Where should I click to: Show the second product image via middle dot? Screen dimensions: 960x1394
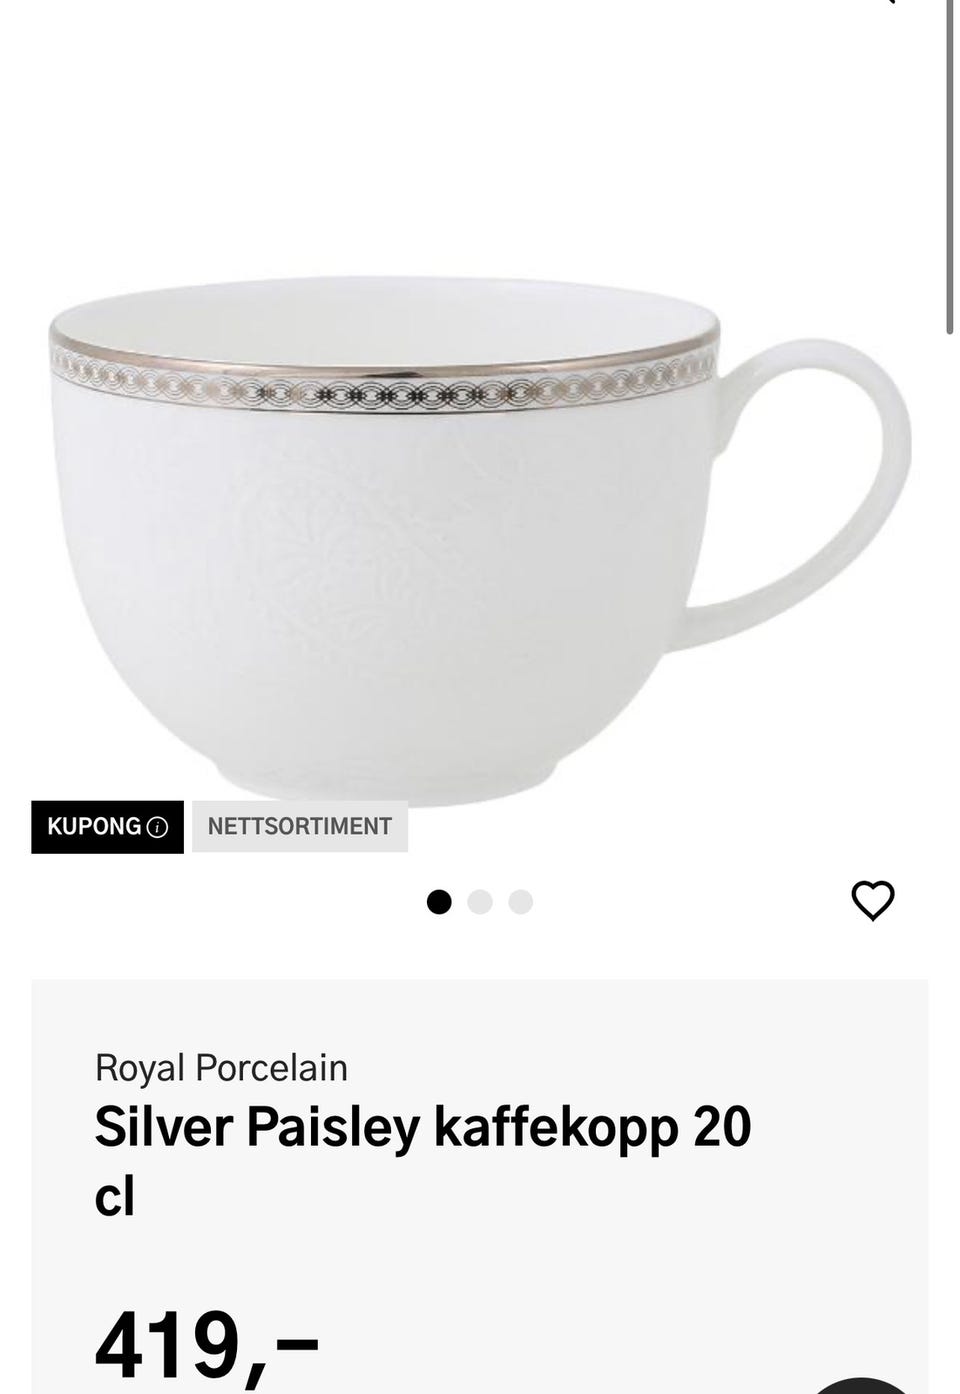click(480, 902)
